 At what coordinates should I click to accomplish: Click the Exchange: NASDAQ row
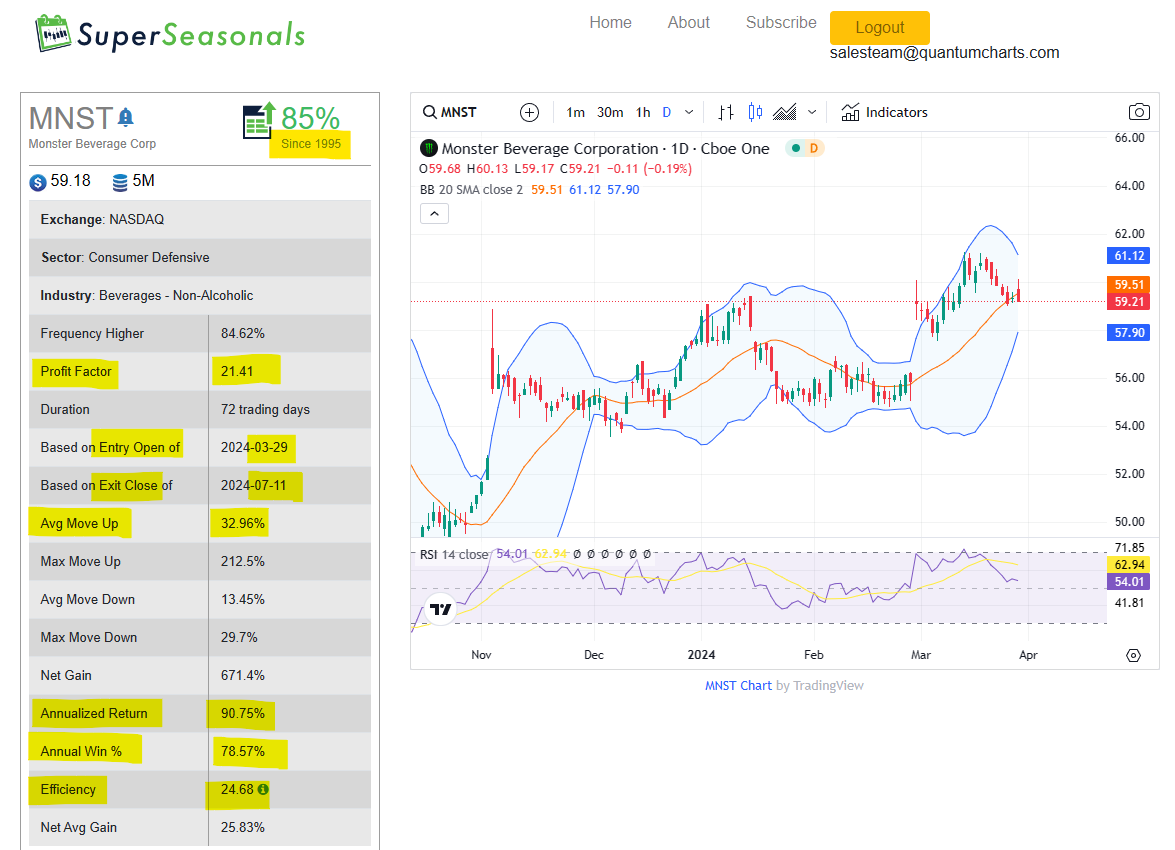point(200,220)
